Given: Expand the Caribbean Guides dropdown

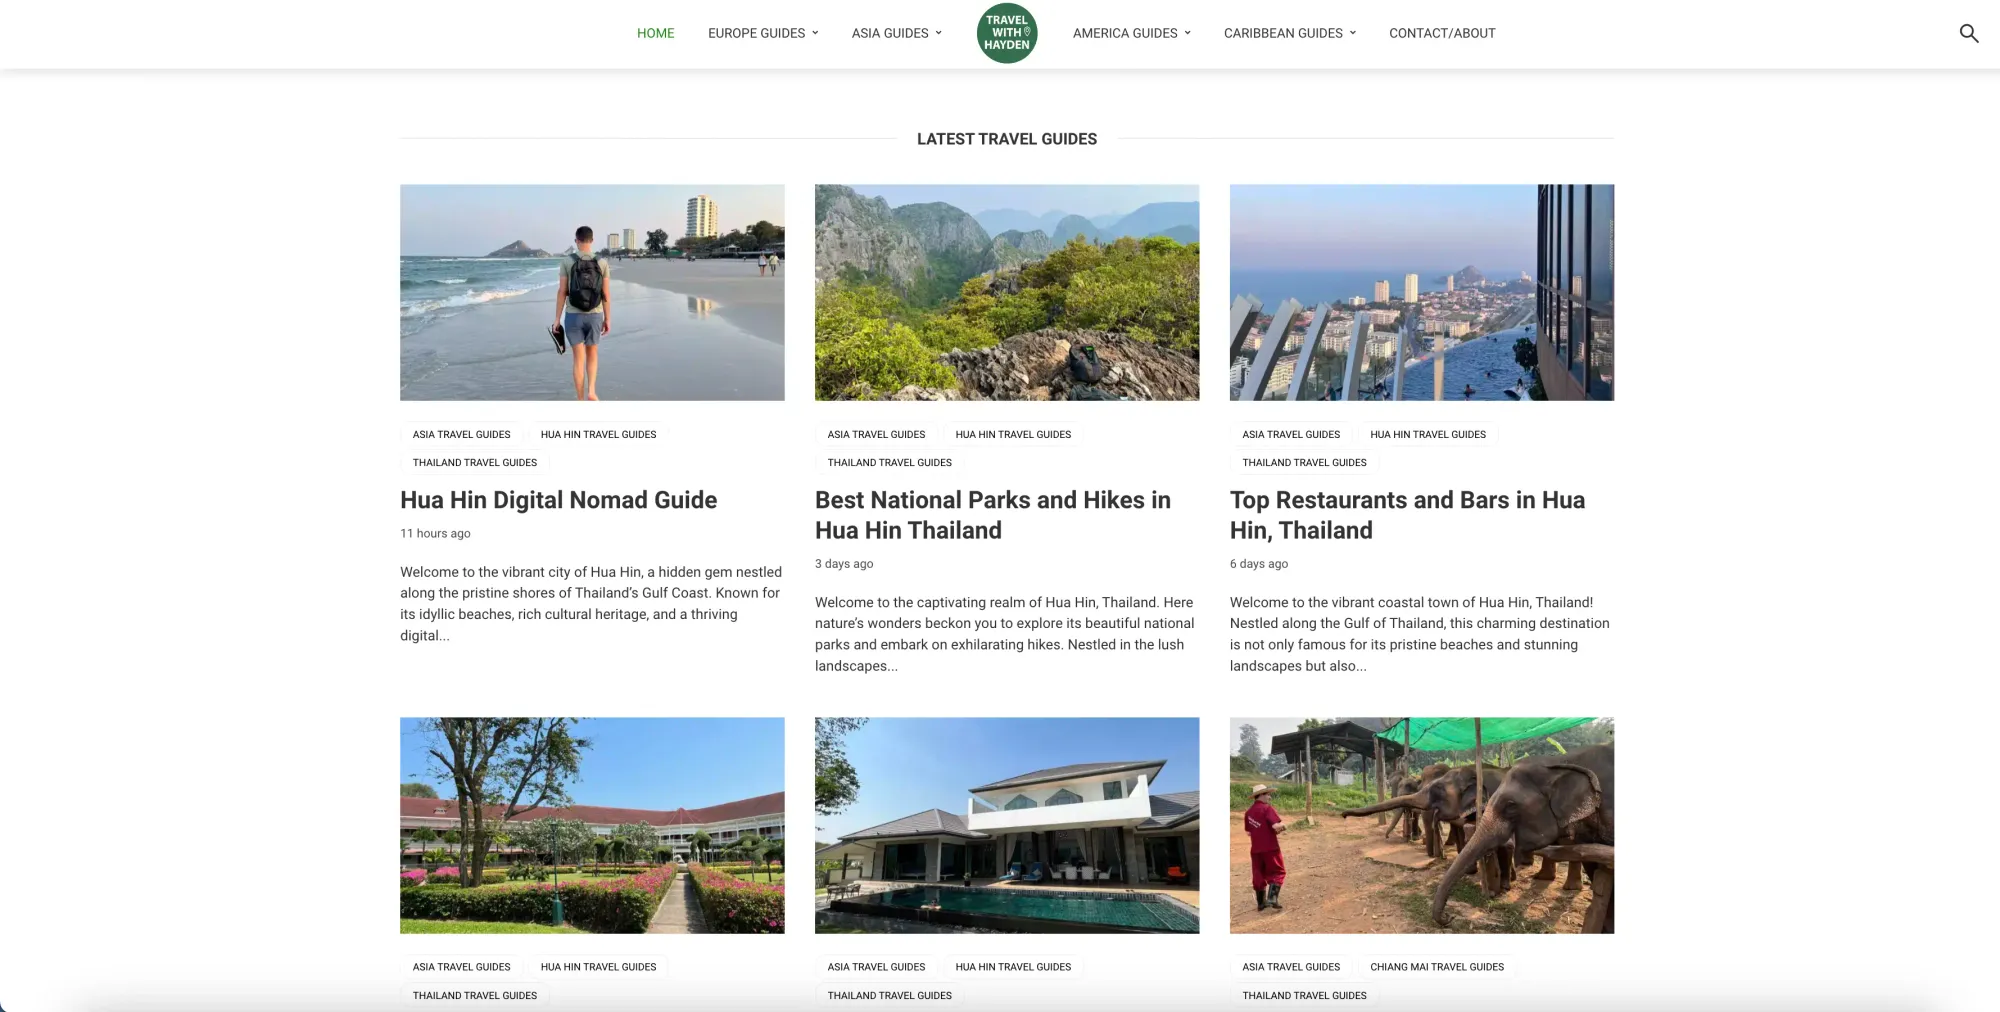Looking at the screenshot, I should pyautogui.click(x=1290, y=33).
